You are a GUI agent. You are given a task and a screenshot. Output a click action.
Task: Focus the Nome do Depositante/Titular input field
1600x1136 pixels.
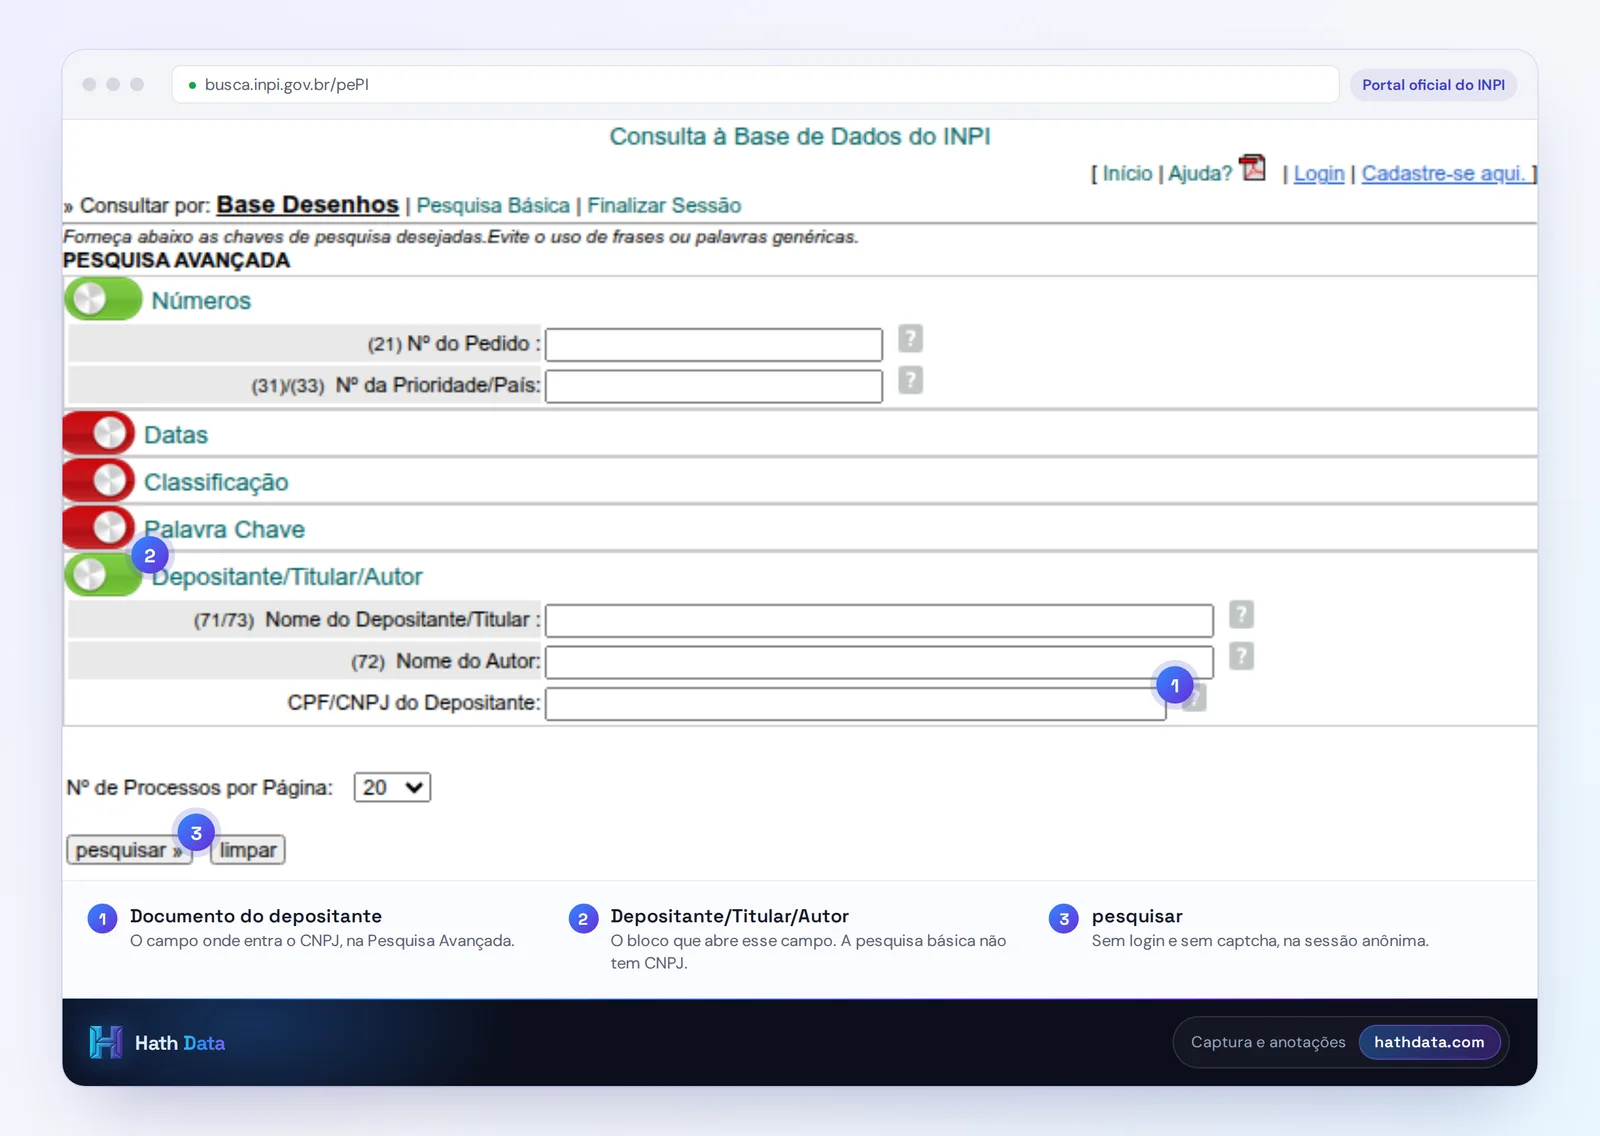(x=879, y=620)
